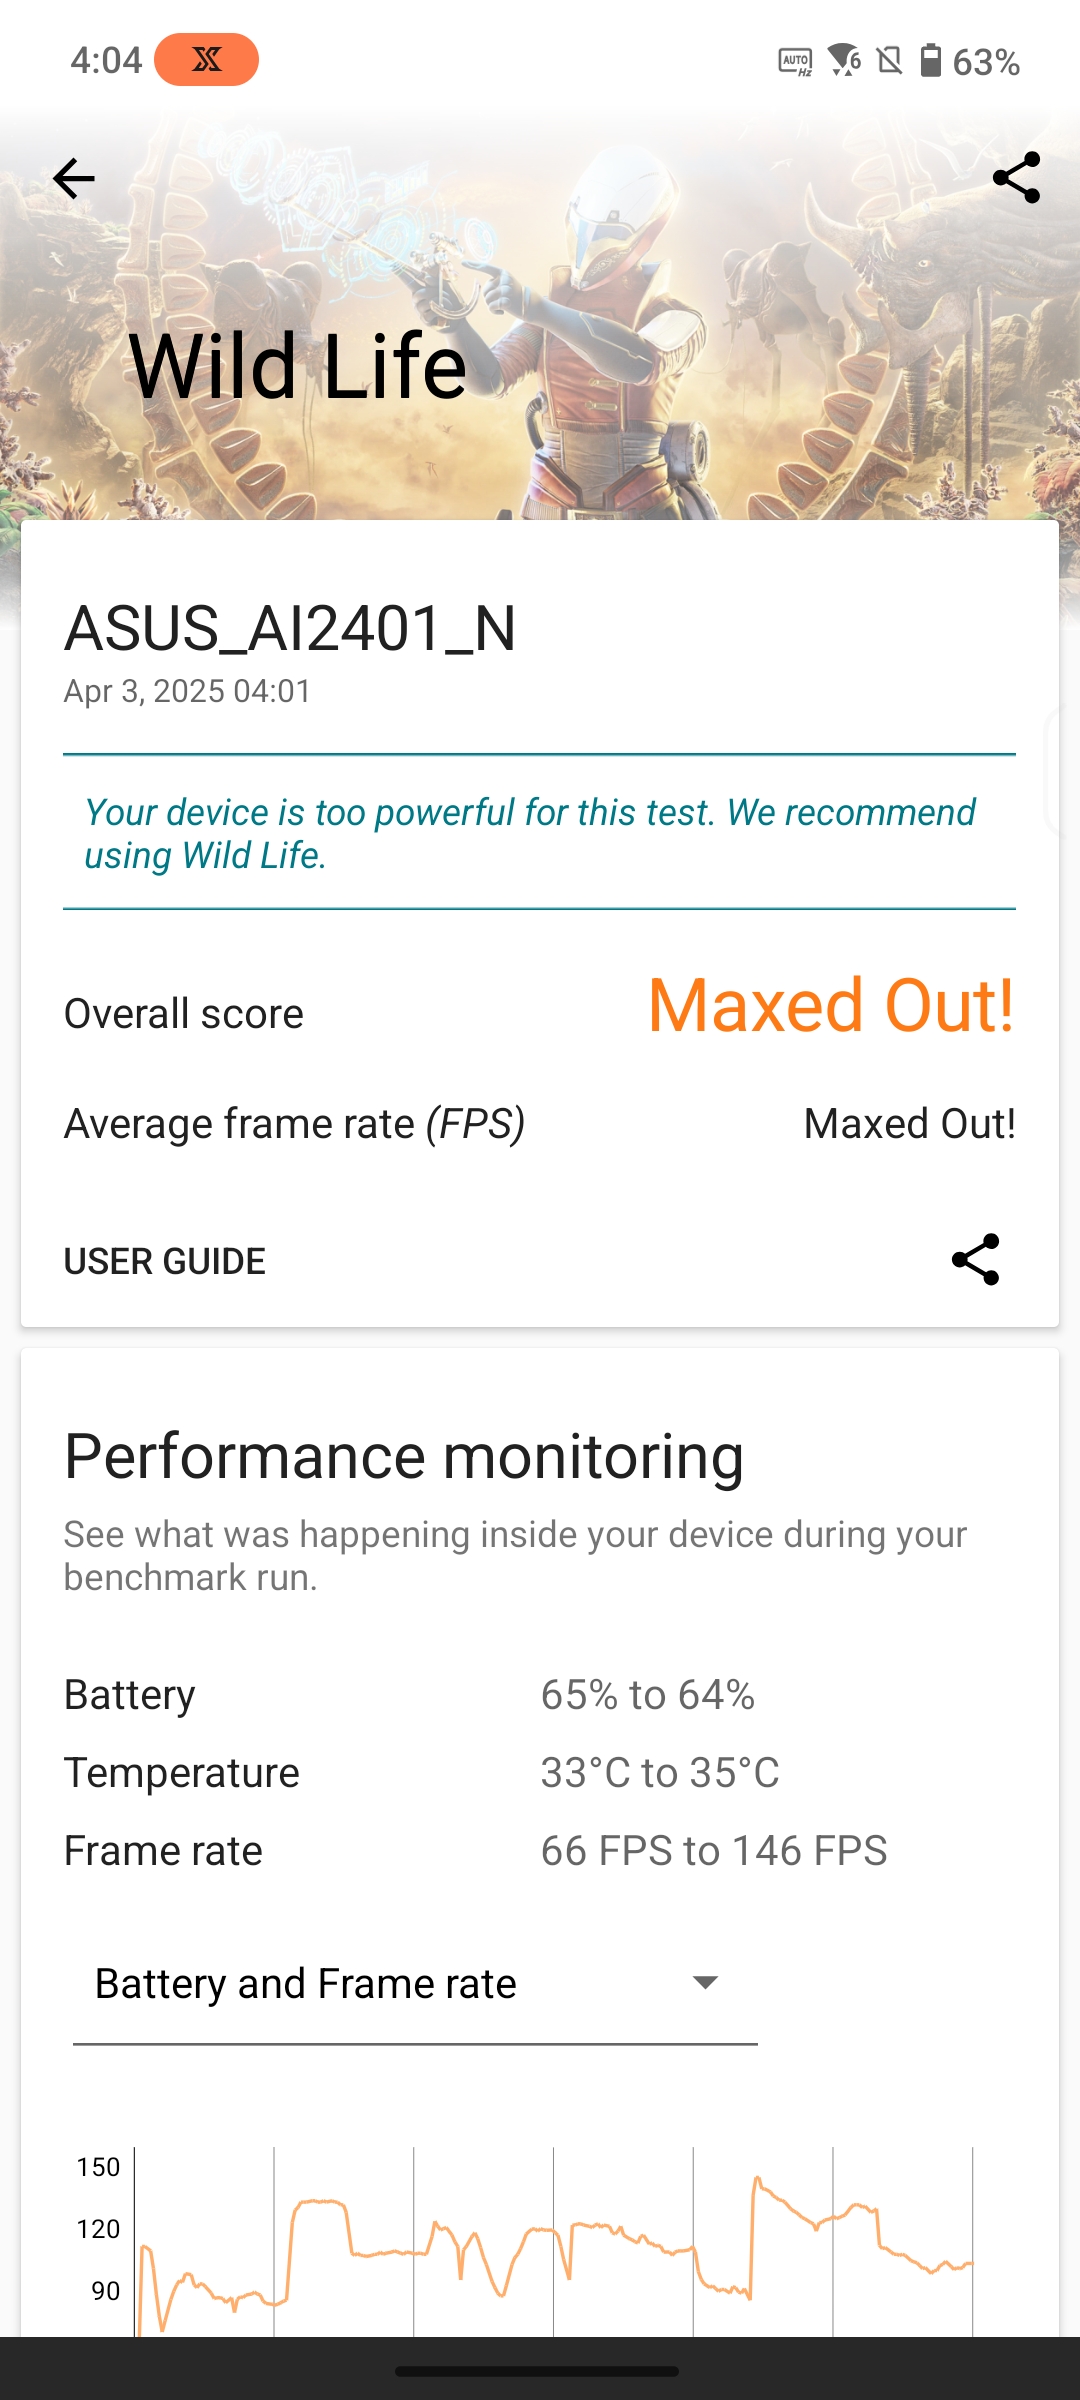Tap the ASUS_AI2401_N device name
Viewport: 1080px width, 2400px height.
click(x=290, y=629)
